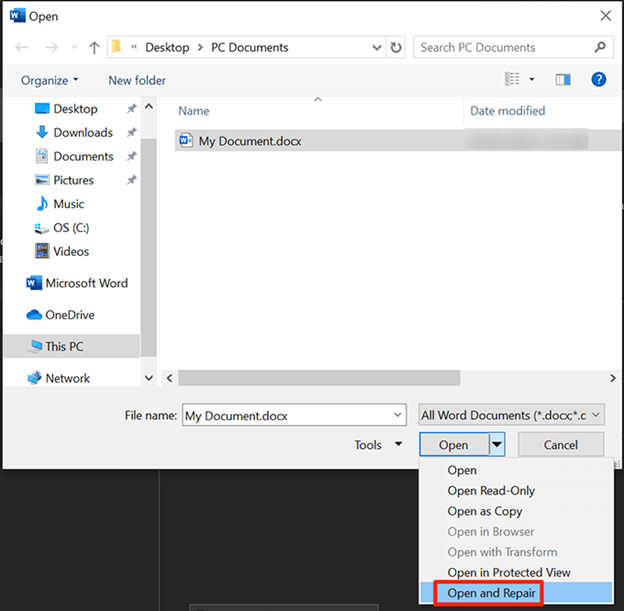Click the New folder button
Viewport: 624px width, 611px height.
[137, 80]
